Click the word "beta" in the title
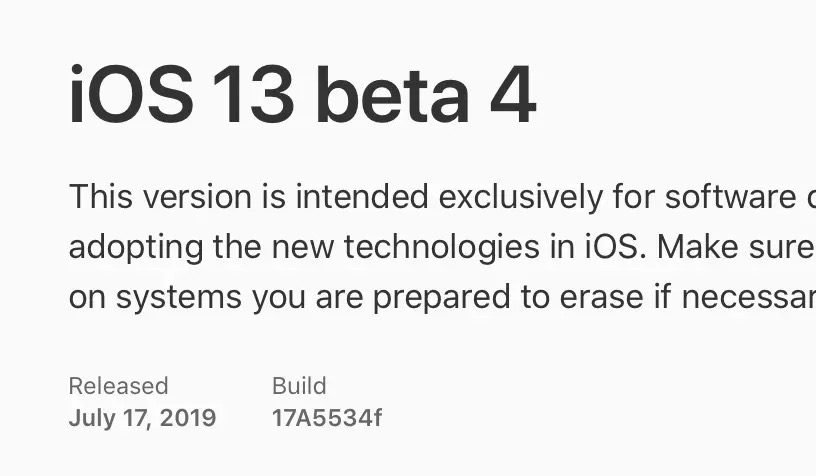Viewport: 816px width, 476px height. [392, 96]
